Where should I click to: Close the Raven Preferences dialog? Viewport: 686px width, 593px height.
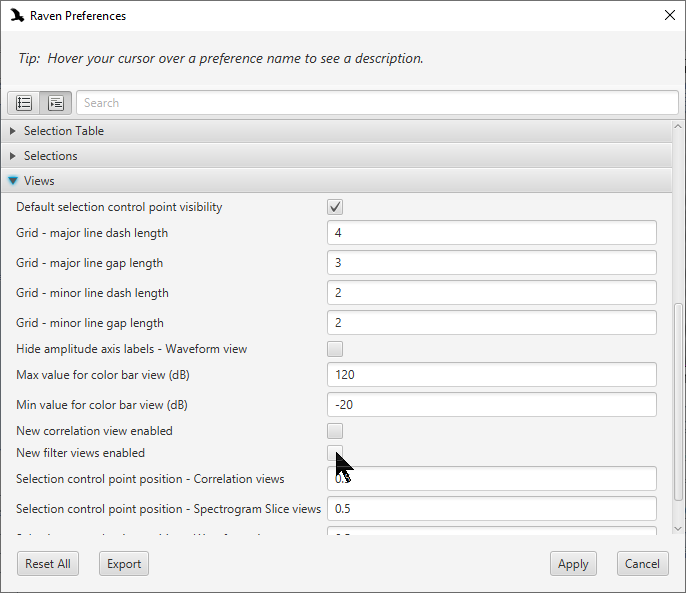pos(669,15)
